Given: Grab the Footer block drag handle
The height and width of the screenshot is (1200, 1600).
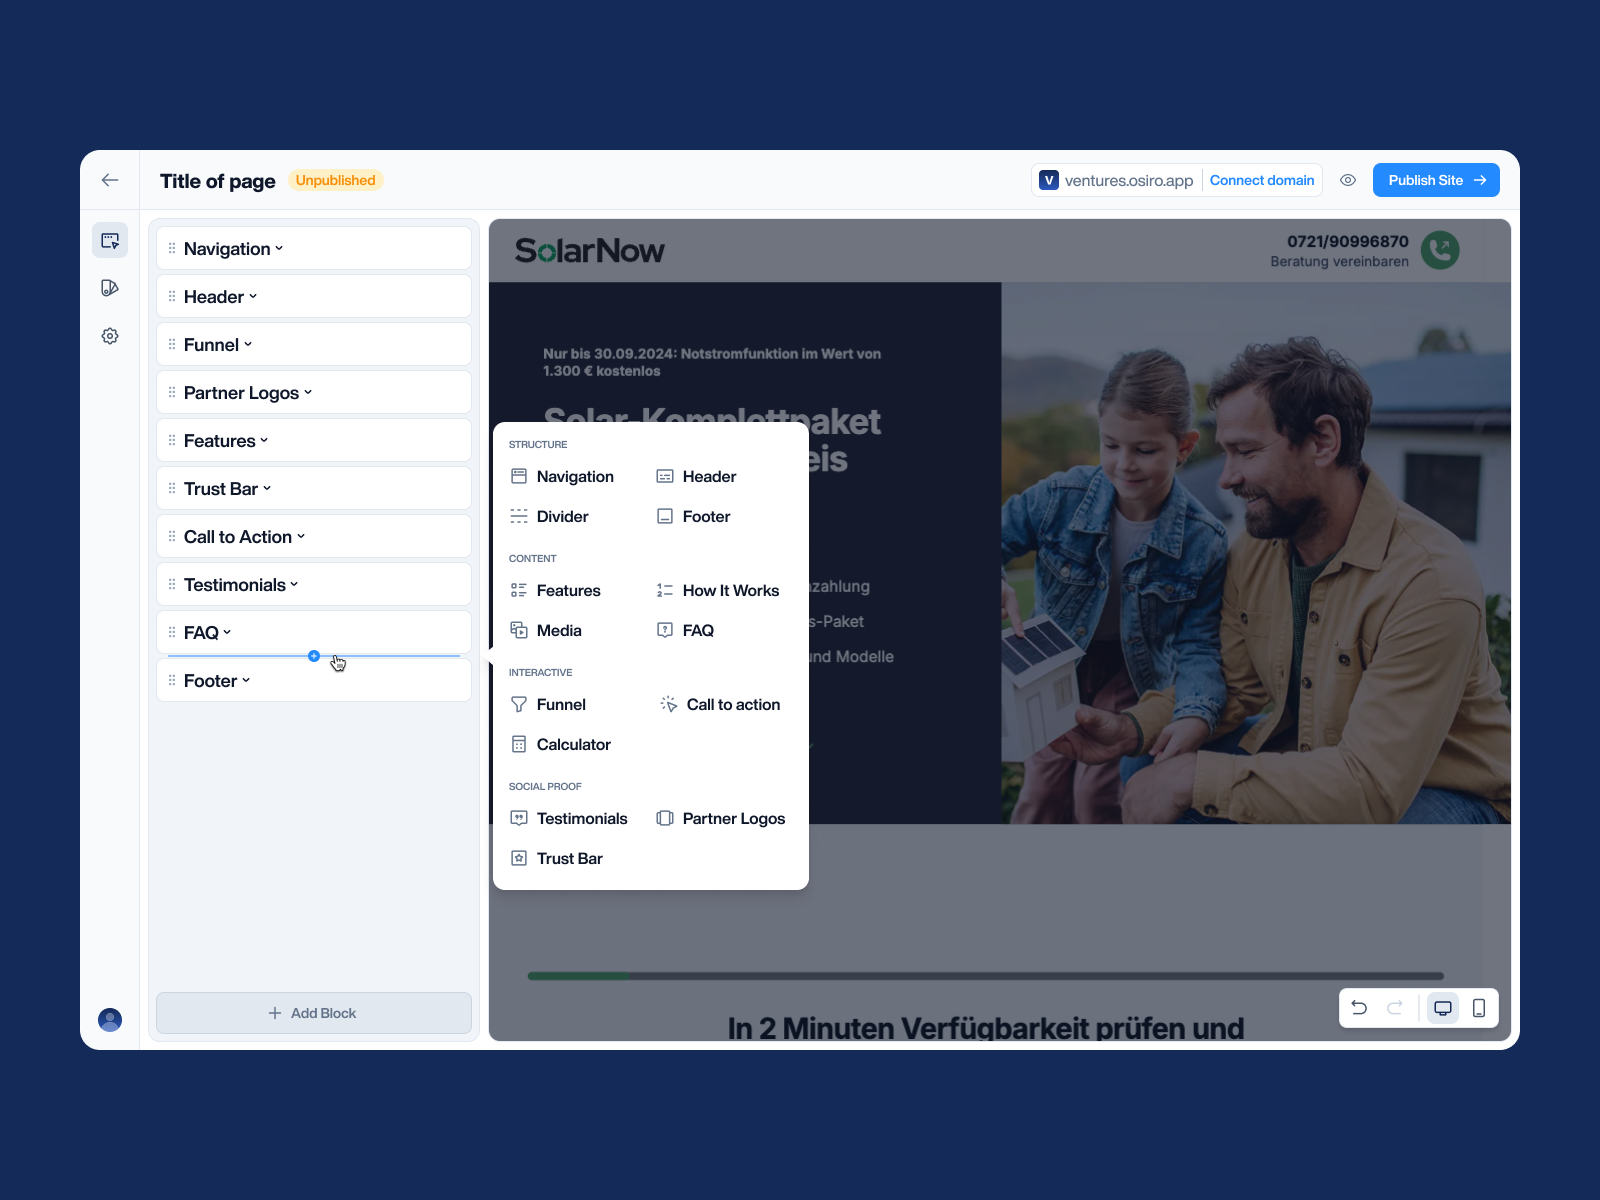Looking at the screenshot, I should [x=172, y=680].
